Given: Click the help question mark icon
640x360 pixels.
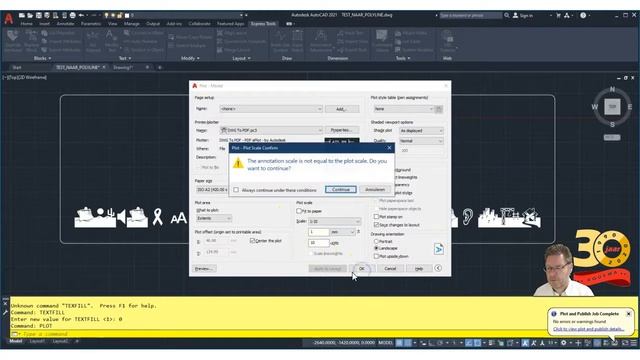Looking at the screenshot, I should (x=583, y=15).
